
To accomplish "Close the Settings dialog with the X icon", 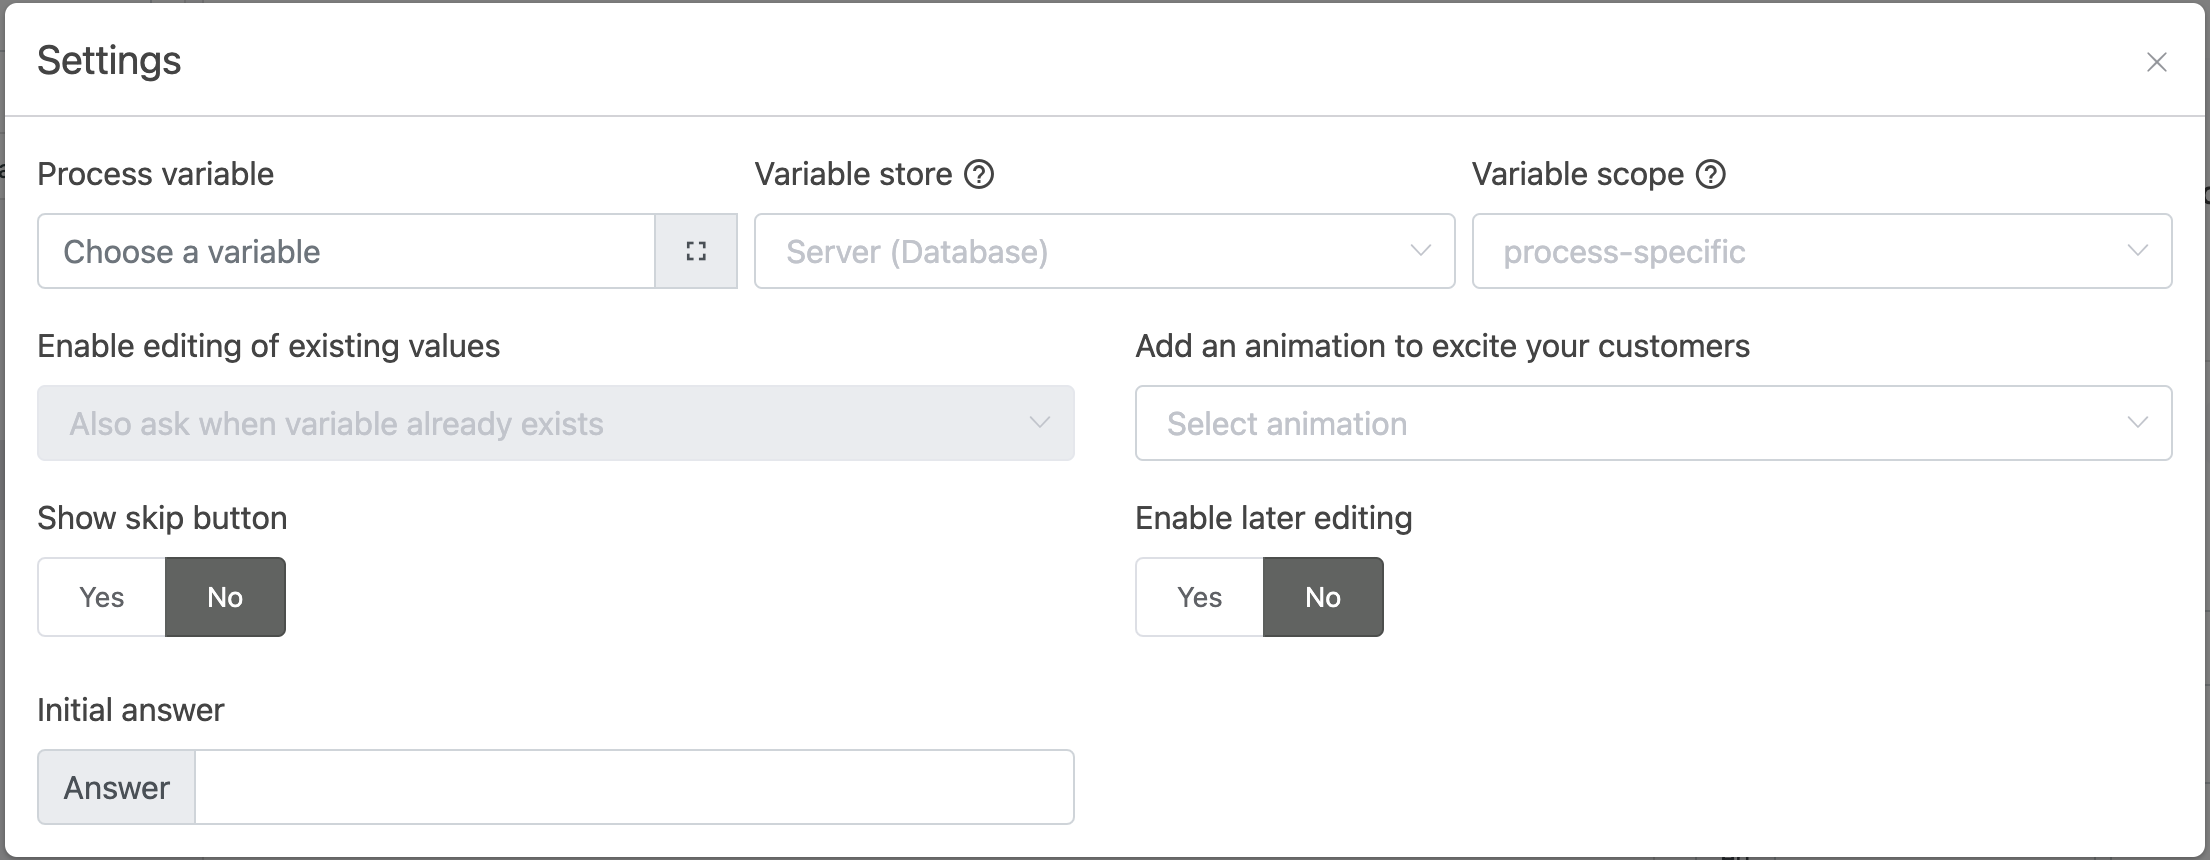I will [2156, 62].
